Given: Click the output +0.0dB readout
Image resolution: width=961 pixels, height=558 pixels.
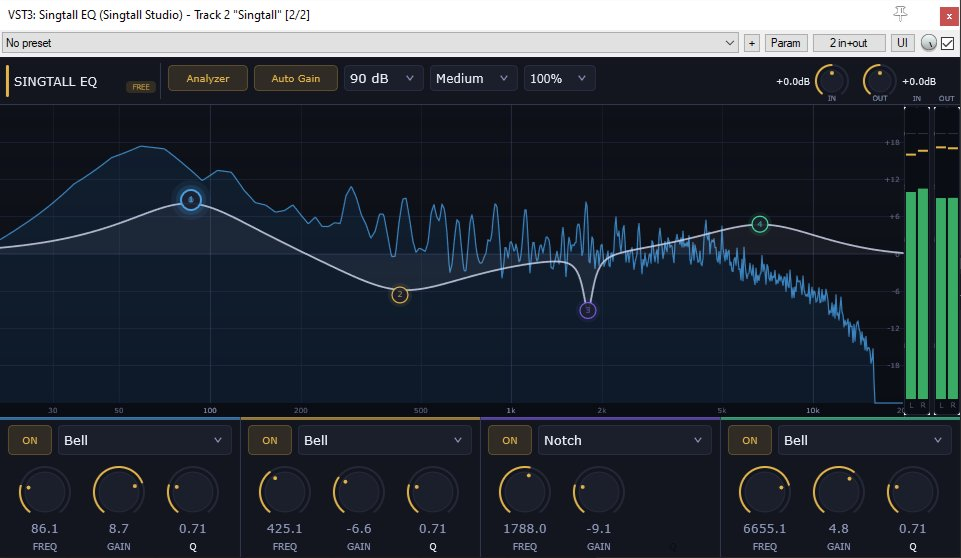Looking at the screenshot, I should [x=919, y=82].
